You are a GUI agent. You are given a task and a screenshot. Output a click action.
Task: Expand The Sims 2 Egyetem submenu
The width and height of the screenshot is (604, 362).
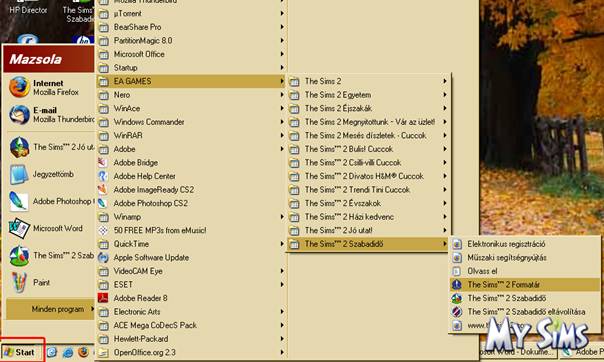(x=368, y=95)
